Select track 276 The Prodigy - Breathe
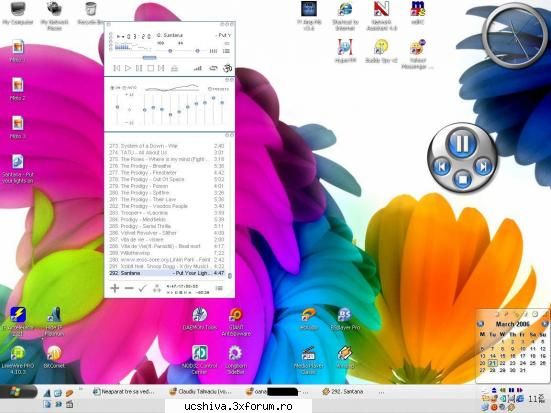Viewport: 551px width, 413px height. click(x=167, y=166)
